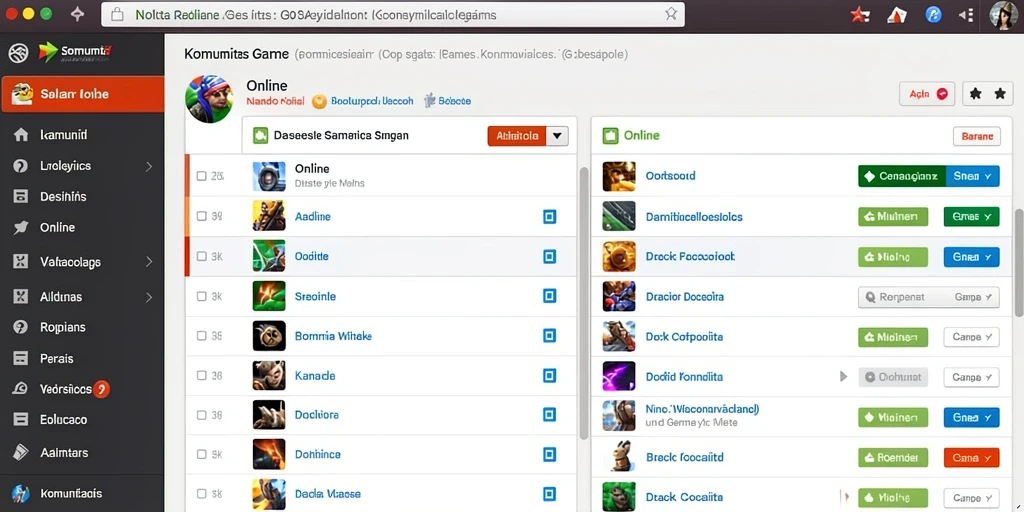
Task: Tick the checkbox in the Aadiine row
Action: pos(202,216)
